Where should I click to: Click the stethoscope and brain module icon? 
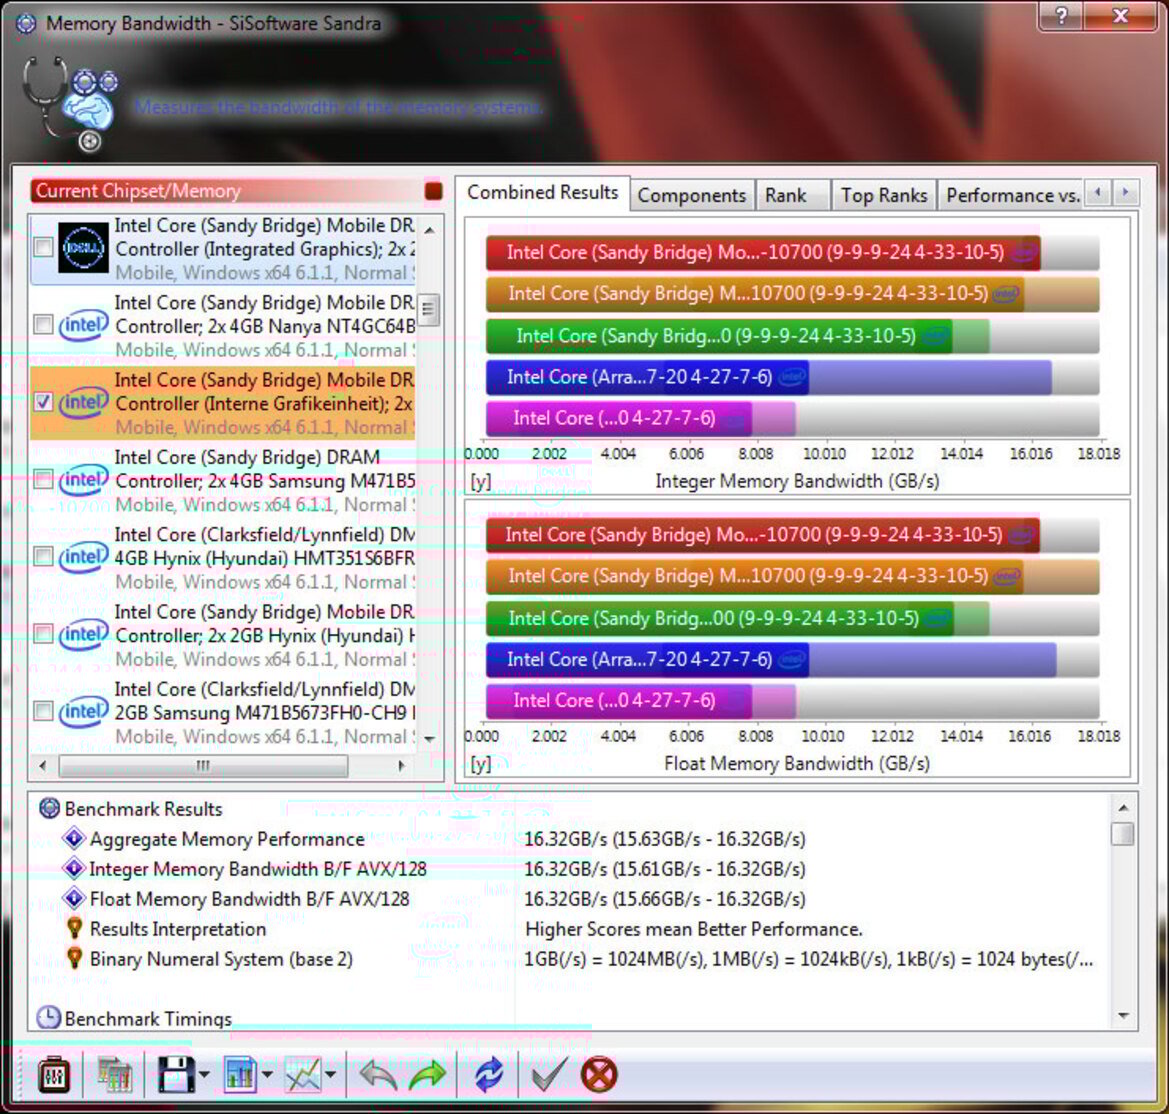pyautogui.click(x=69, y=104)
